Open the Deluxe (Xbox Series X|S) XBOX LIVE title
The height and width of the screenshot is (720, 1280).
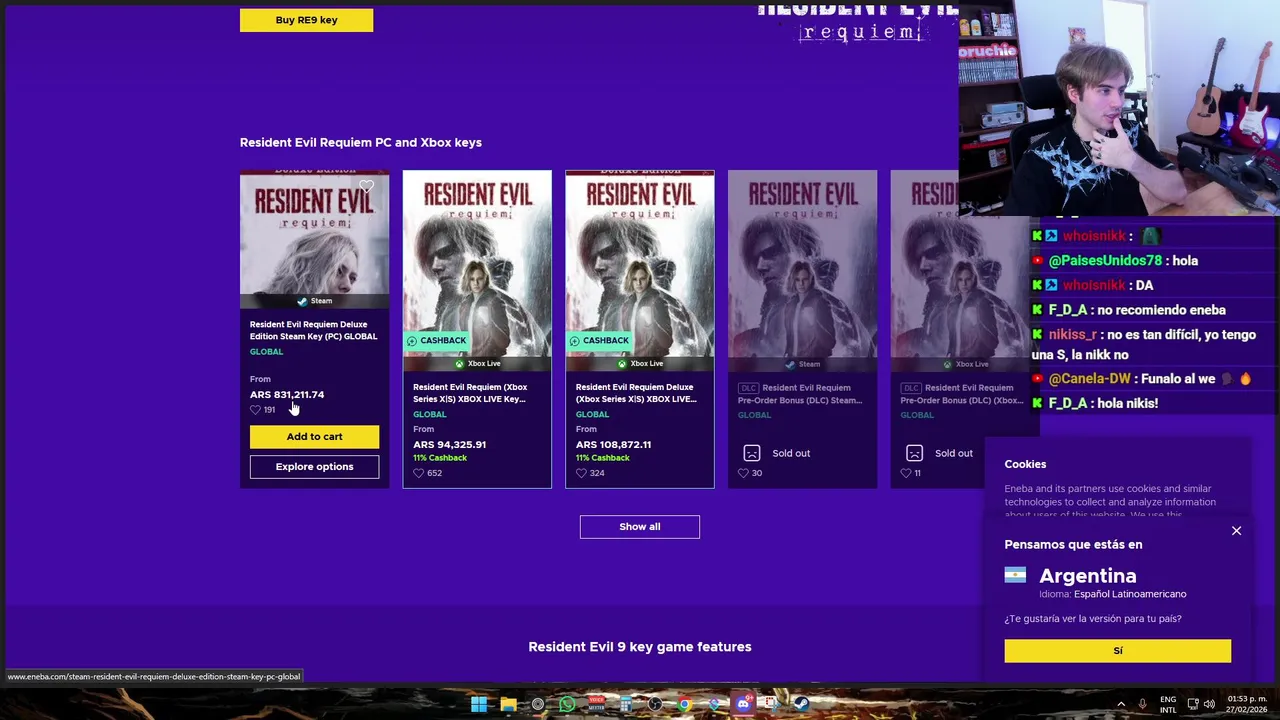pyautogui.click(x=636, y=393)
